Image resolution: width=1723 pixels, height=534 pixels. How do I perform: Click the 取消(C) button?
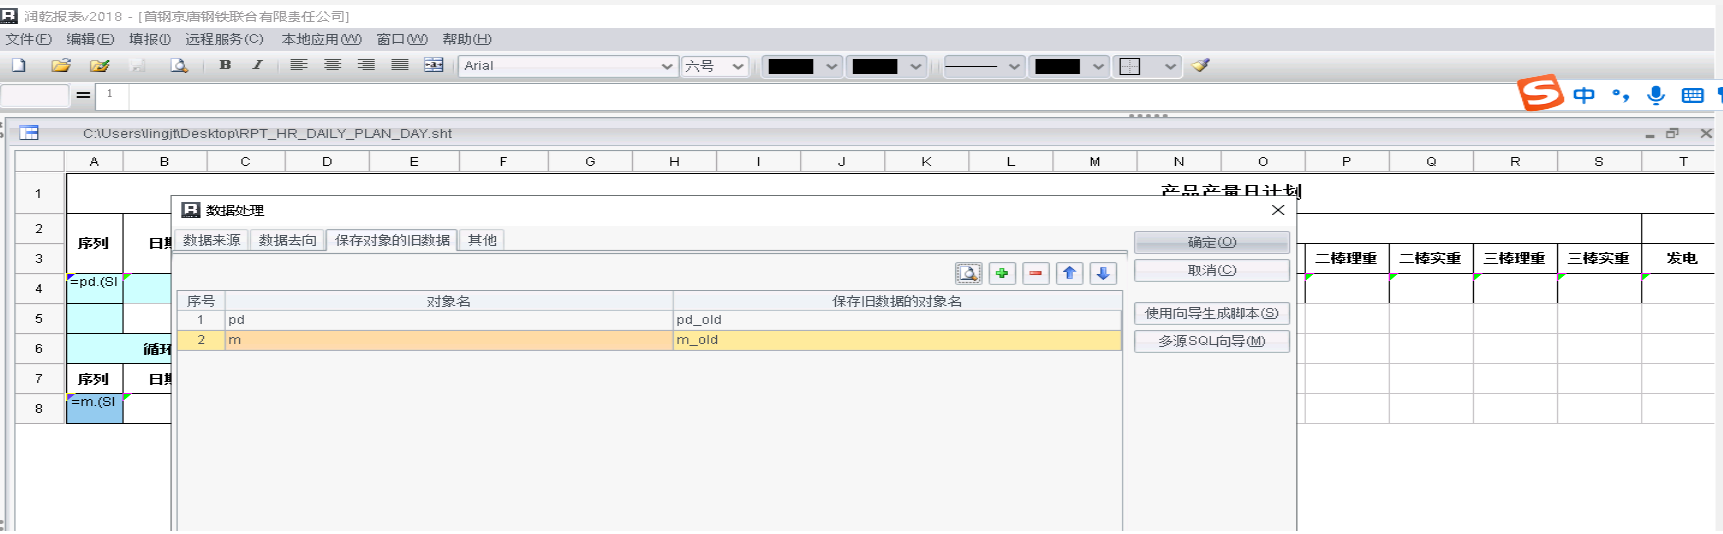click(x=1212, y=270)
